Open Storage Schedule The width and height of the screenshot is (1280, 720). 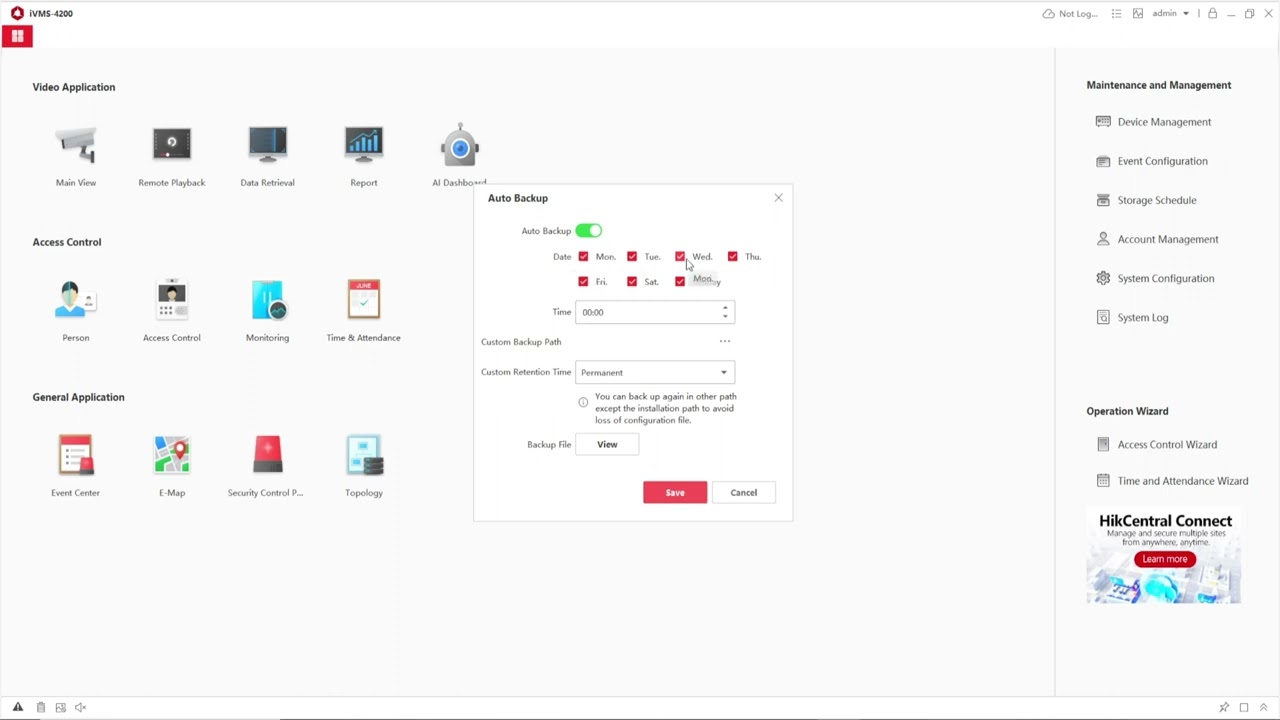tap(1146, 200)
